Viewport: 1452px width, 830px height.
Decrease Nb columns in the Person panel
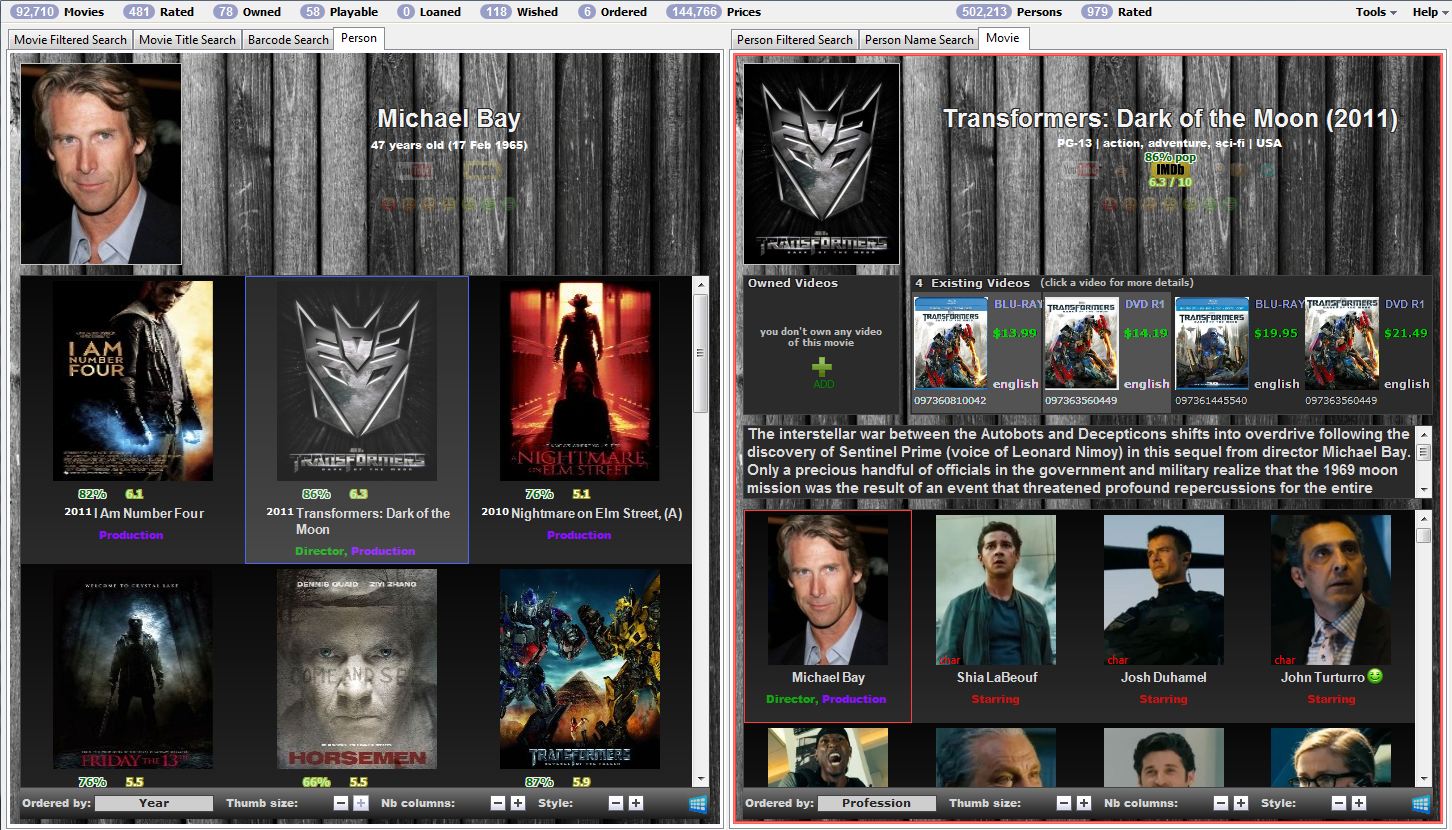[x=498, y=803]
